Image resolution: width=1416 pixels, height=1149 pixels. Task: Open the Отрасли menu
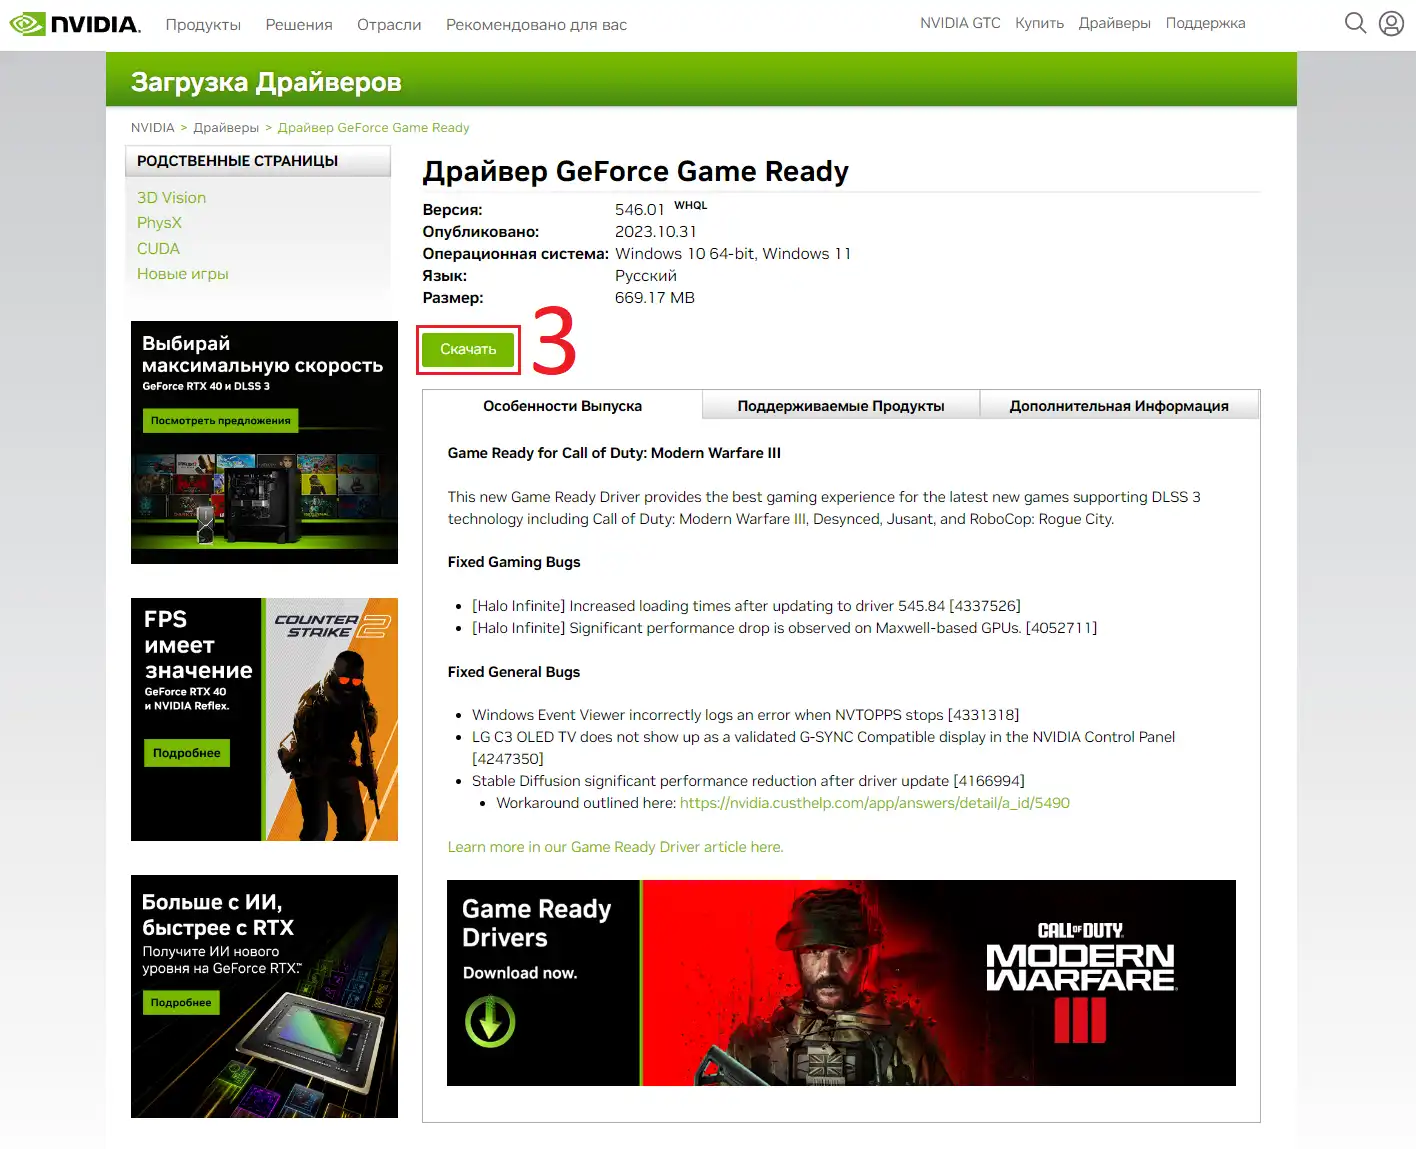click(x=389, y=24)
